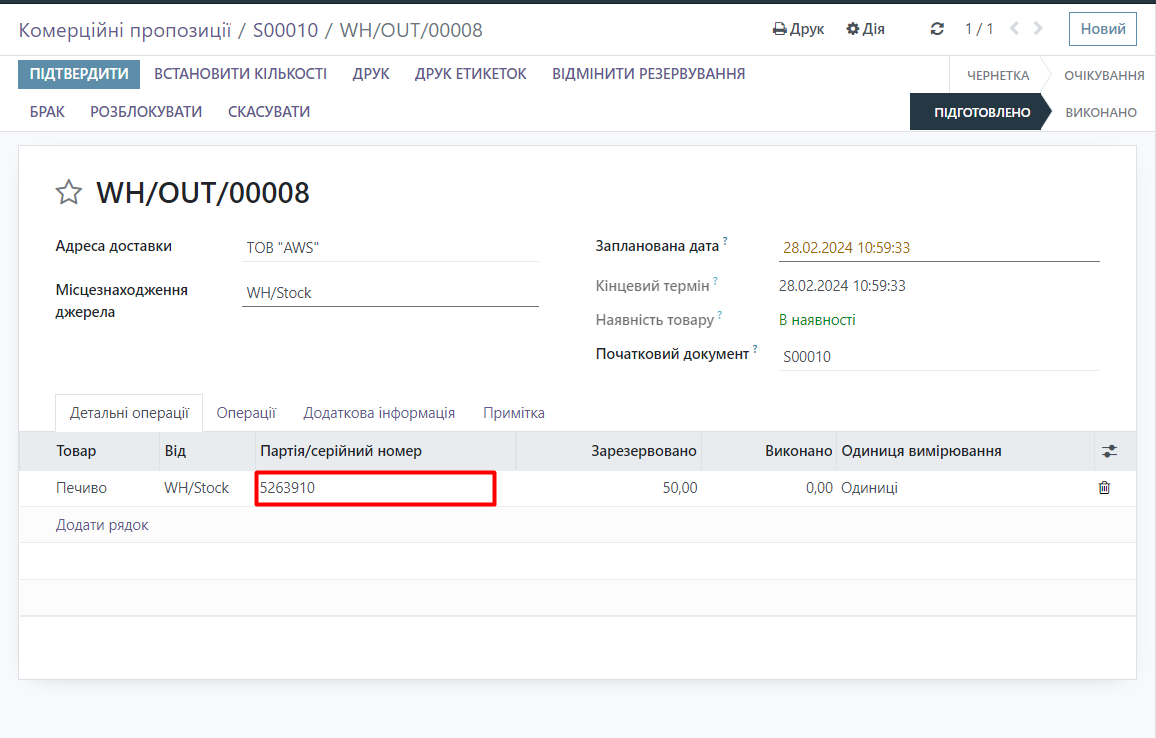Switch to the Операції tab
Screen dimensions: 1156x738
pyautogui.click(x=246, y=413)
